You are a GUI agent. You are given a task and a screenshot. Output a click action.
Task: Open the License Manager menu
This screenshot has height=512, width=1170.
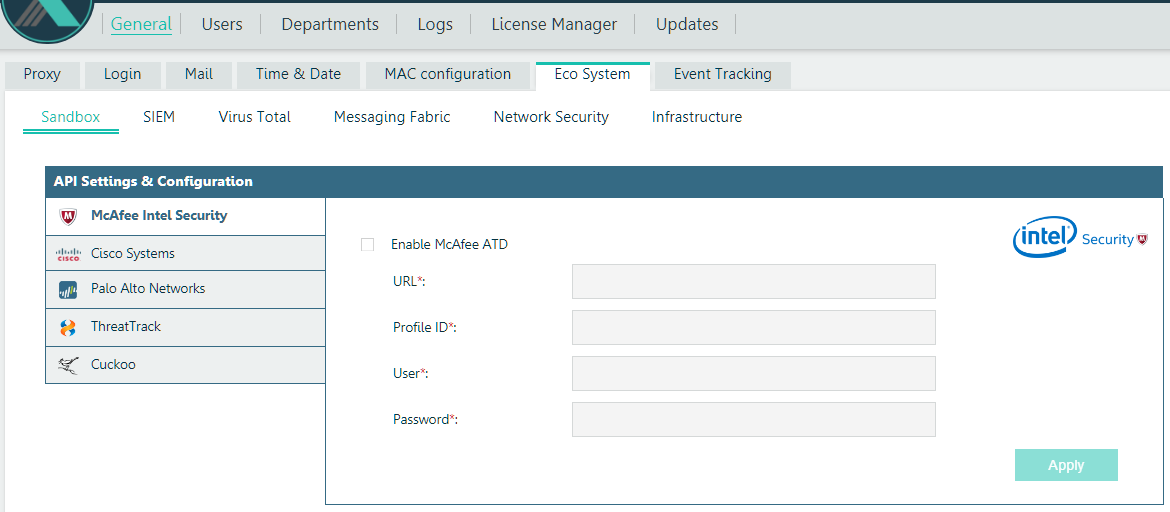pyautogui.click(x=554, y=24)
